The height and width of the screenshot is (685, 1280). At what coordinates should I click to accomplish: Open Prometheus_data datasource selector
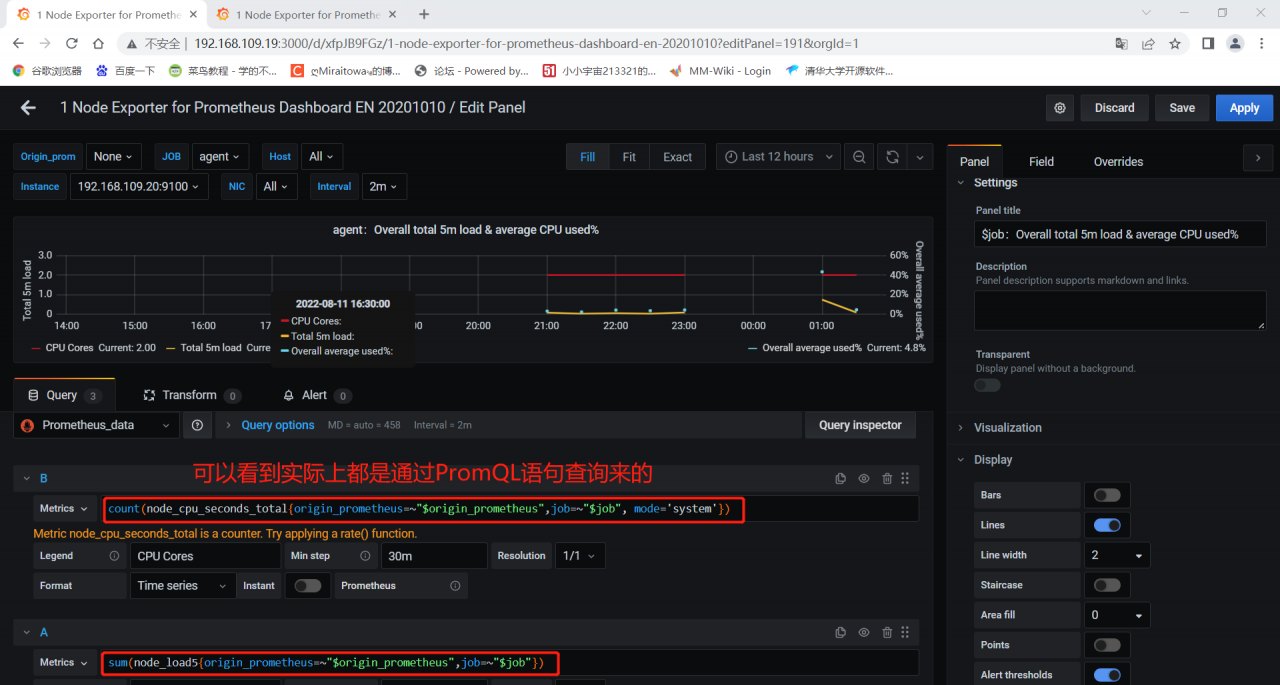(x=97, y=425)
